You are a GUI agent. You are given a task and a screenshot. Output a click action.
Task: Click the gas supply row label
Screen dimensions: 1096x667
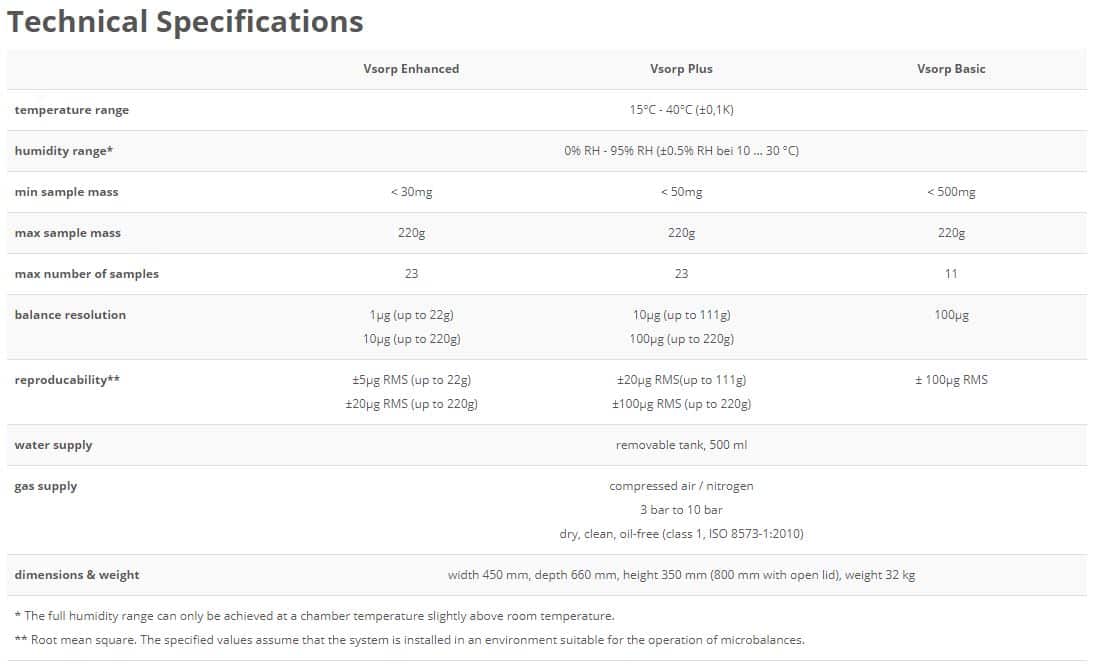click(x=46, y=486)
